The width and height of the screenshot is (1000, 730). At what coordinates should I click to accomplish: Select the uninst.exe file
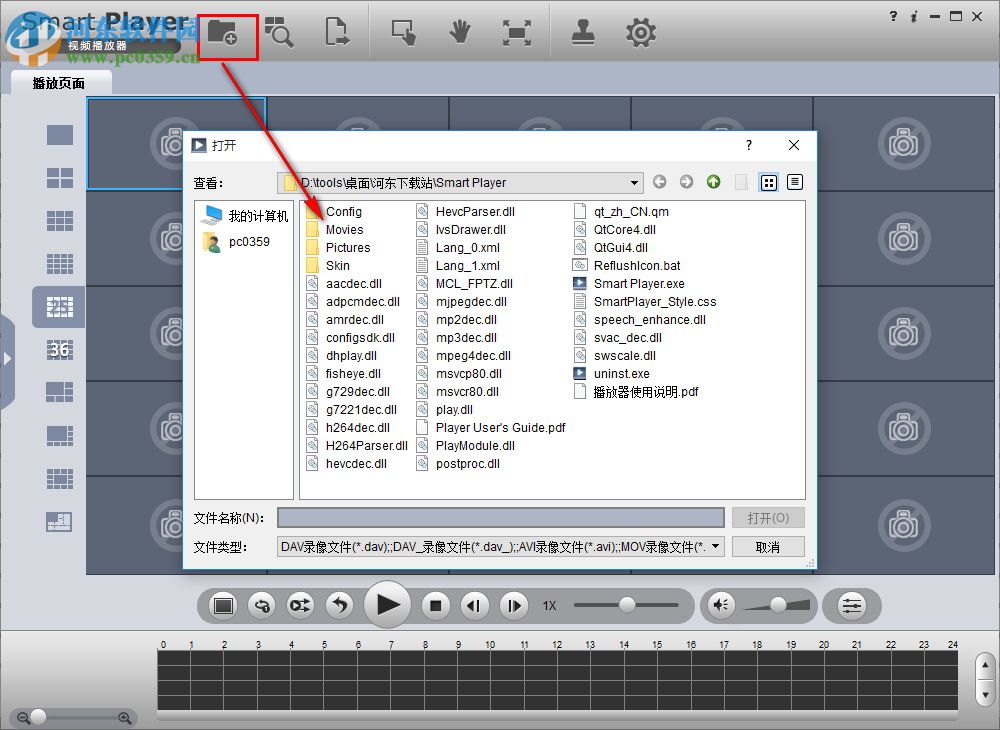point(612,374)
